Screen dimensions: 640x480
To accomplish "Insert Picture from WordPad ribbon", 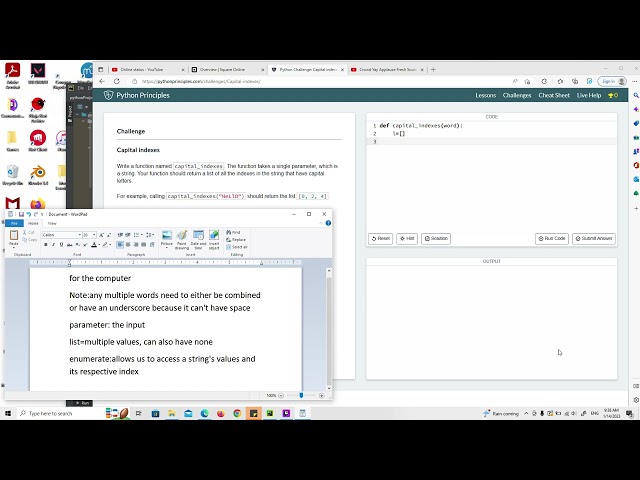I will click(167, 239).
